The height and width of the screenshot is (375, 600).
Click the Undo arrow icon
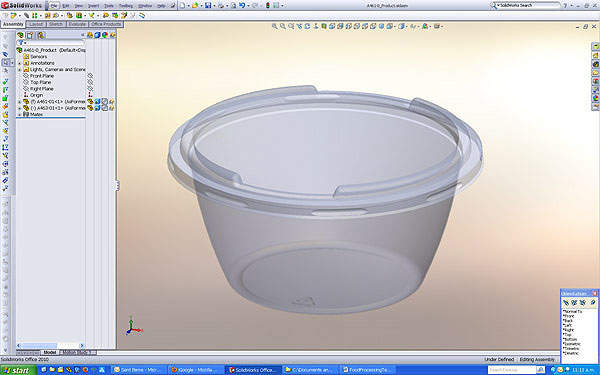242,5
